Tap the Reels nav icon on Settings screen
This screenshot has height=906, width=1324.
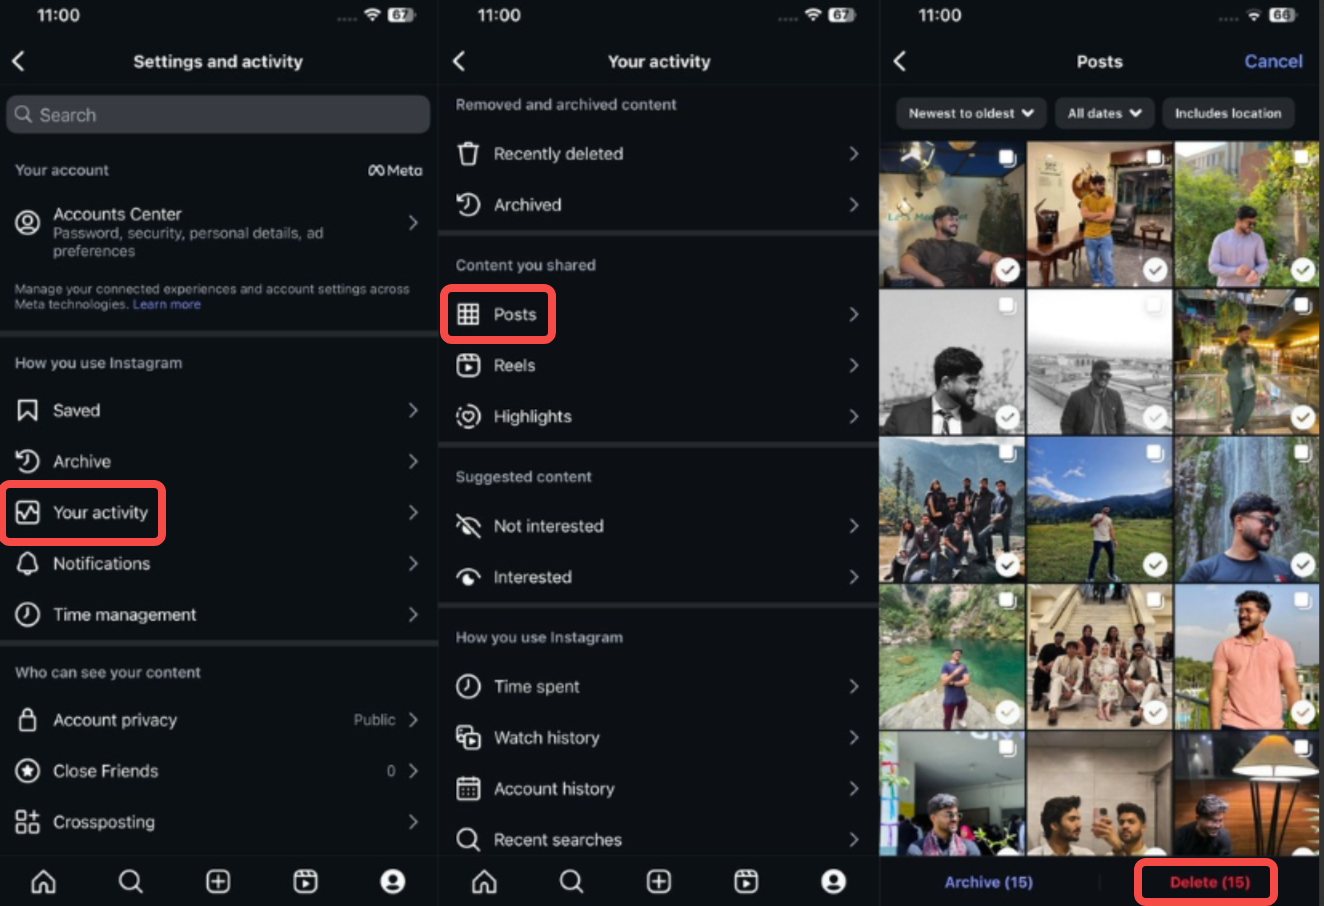pyautogui.click(x=305, y=881)
